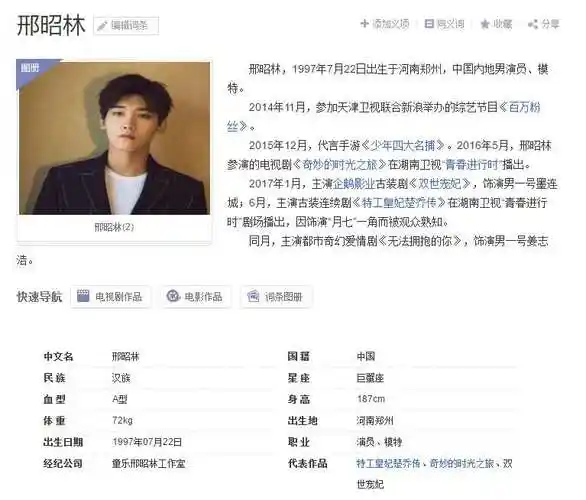Open the 邢昭林 portrait photo thumbnail

tap(115, 138)
